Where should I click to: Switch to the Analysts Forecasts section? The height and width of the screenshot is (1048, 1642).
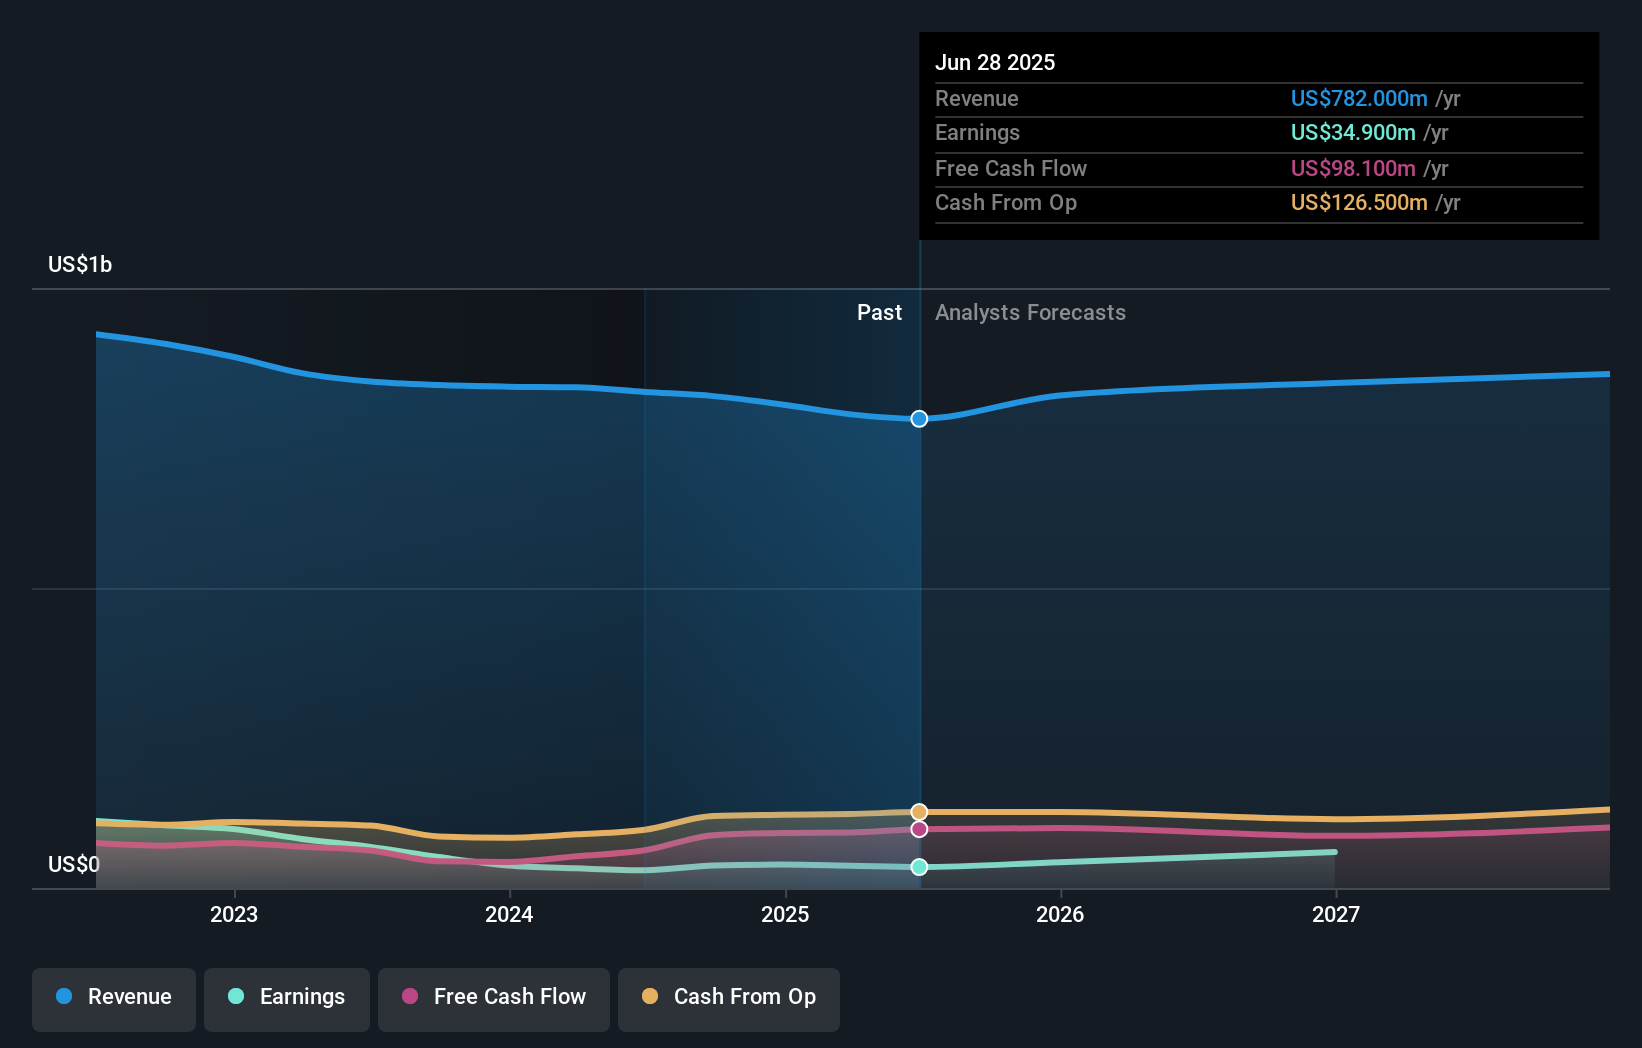[1030, 312]
